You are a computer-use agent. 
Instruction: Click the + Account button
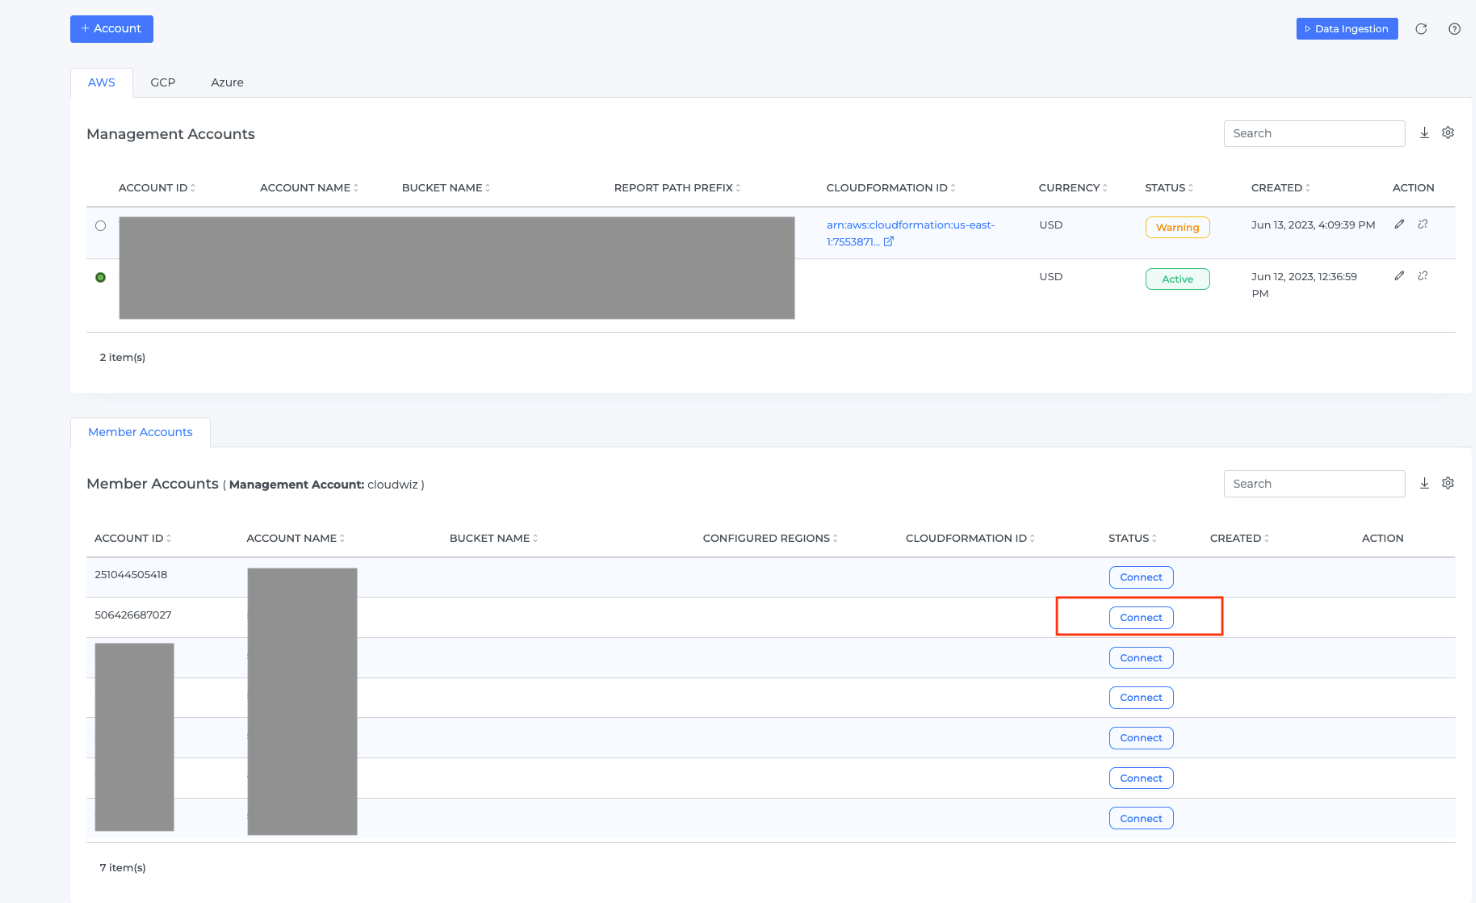click(111, 29)
